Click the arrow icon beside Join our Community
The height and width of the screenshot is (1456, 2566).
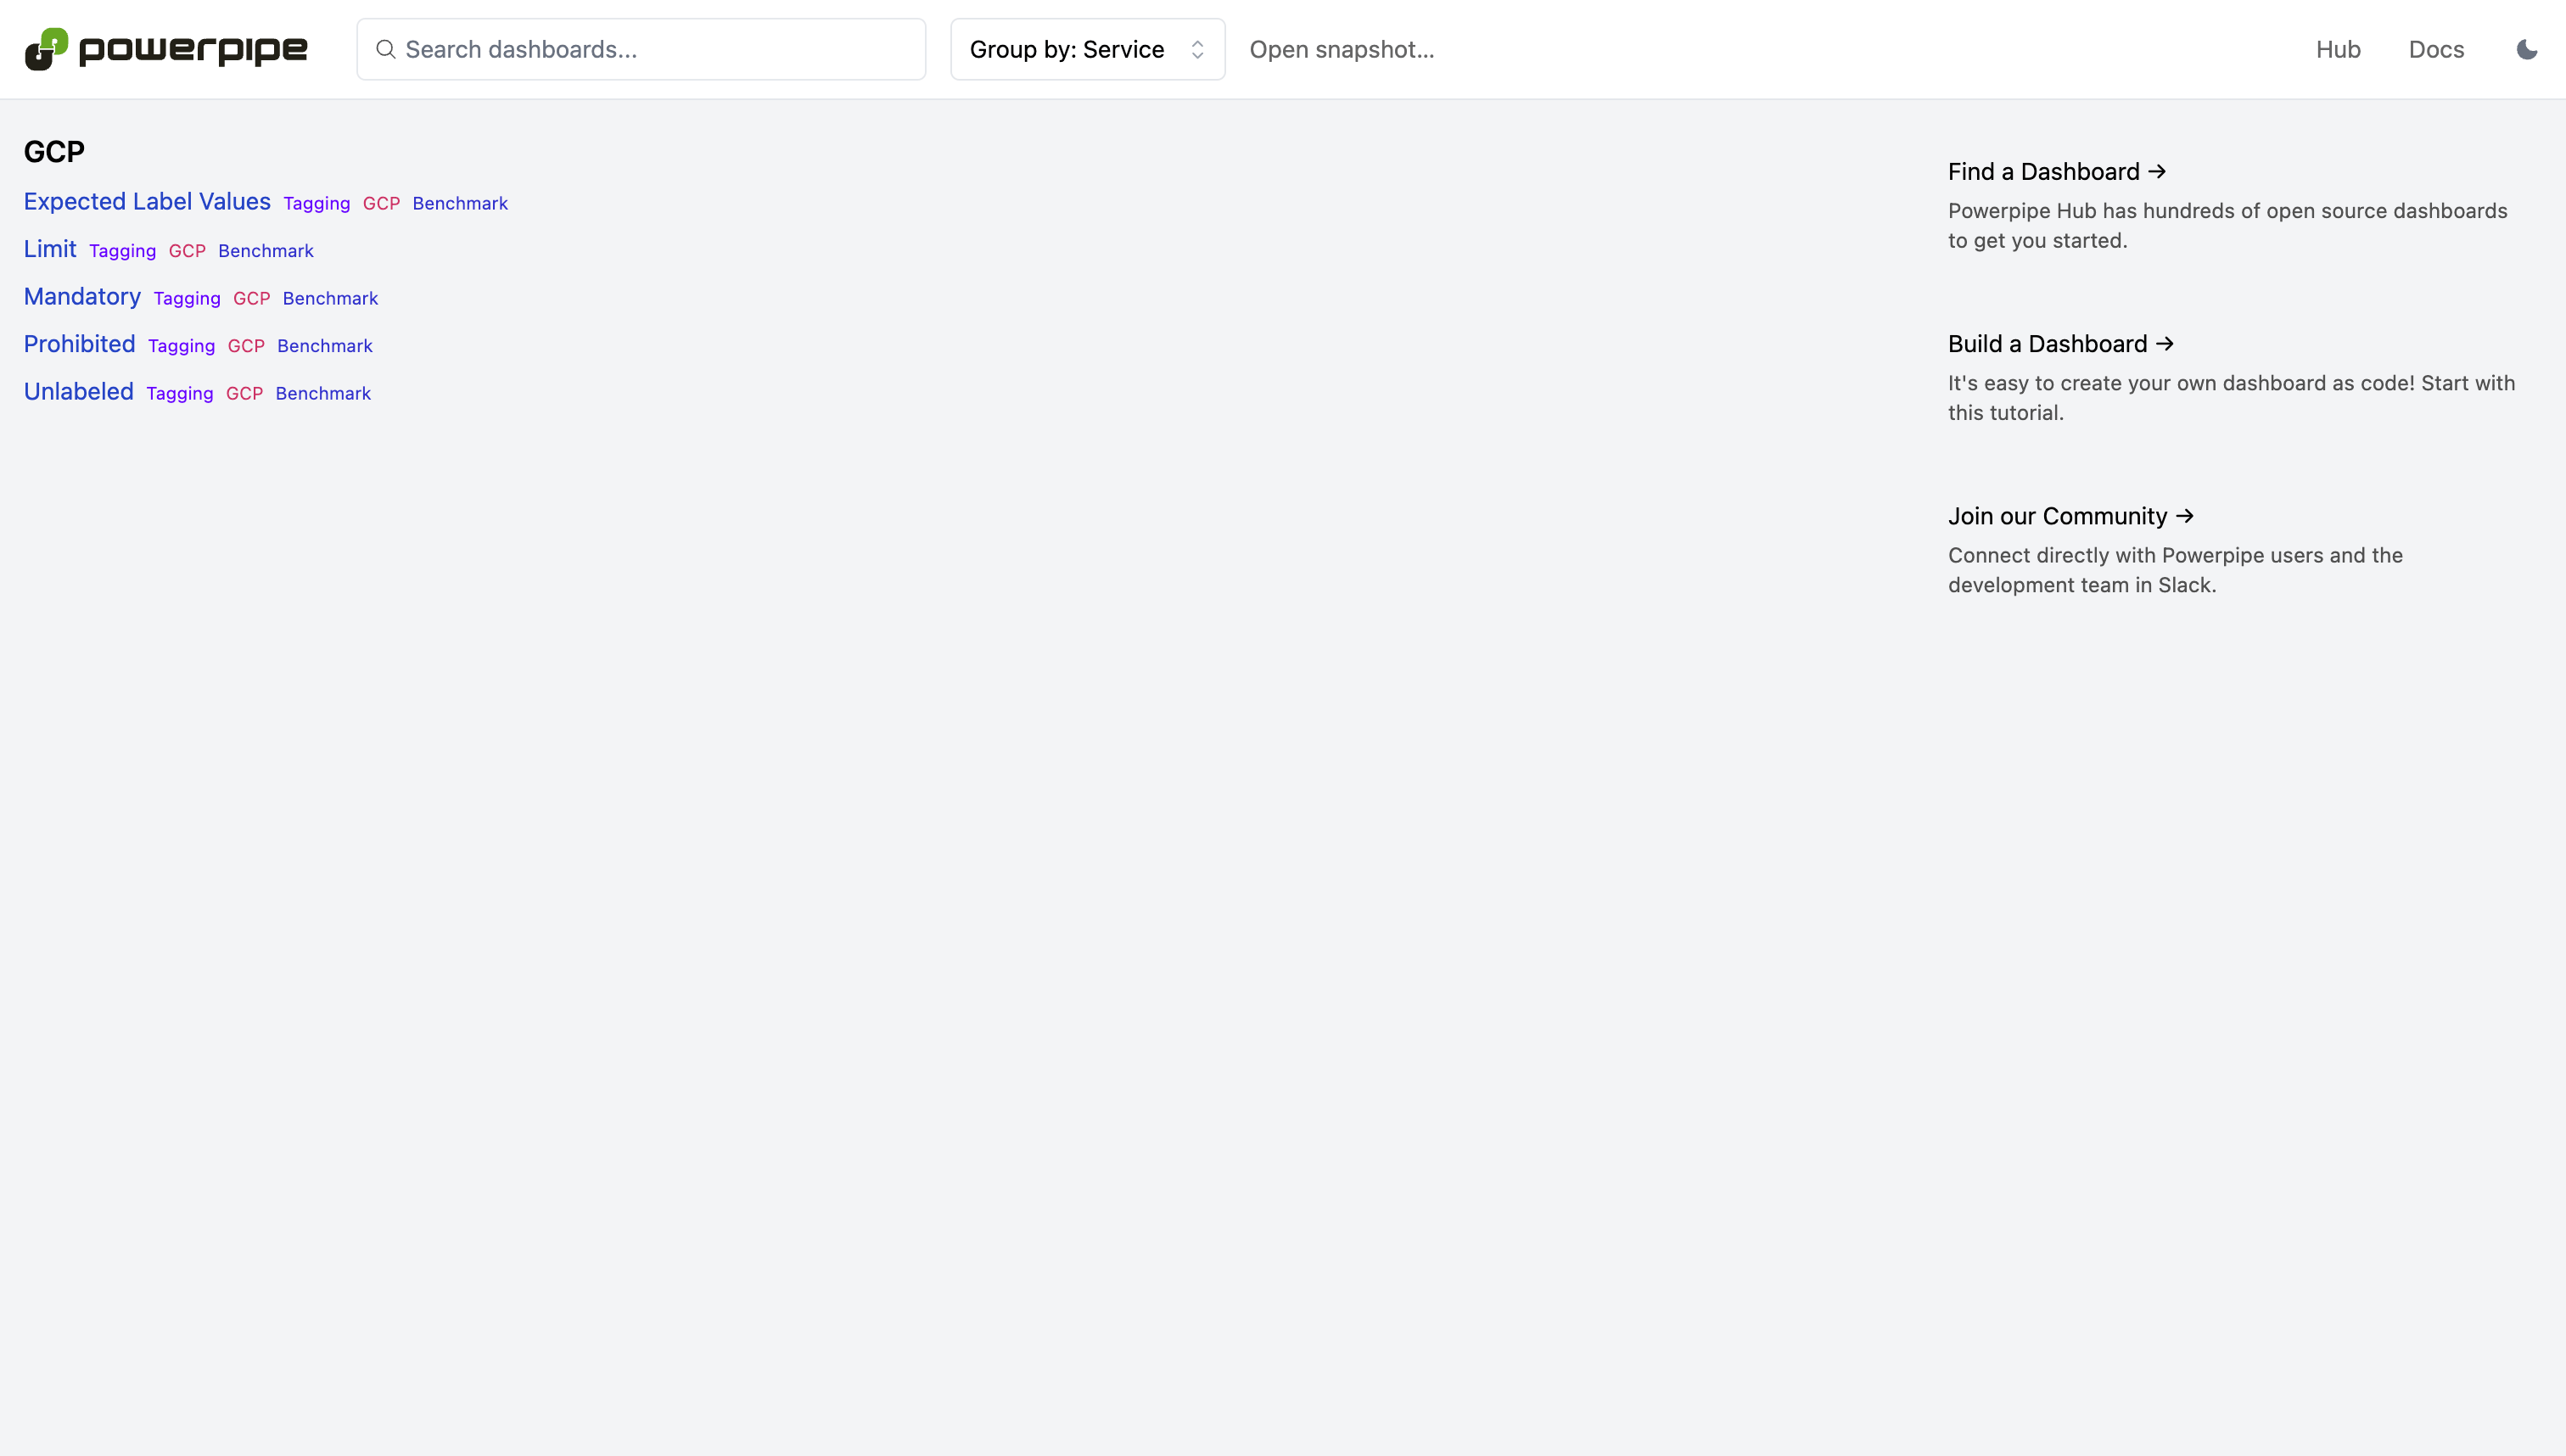click(2184, 516)
